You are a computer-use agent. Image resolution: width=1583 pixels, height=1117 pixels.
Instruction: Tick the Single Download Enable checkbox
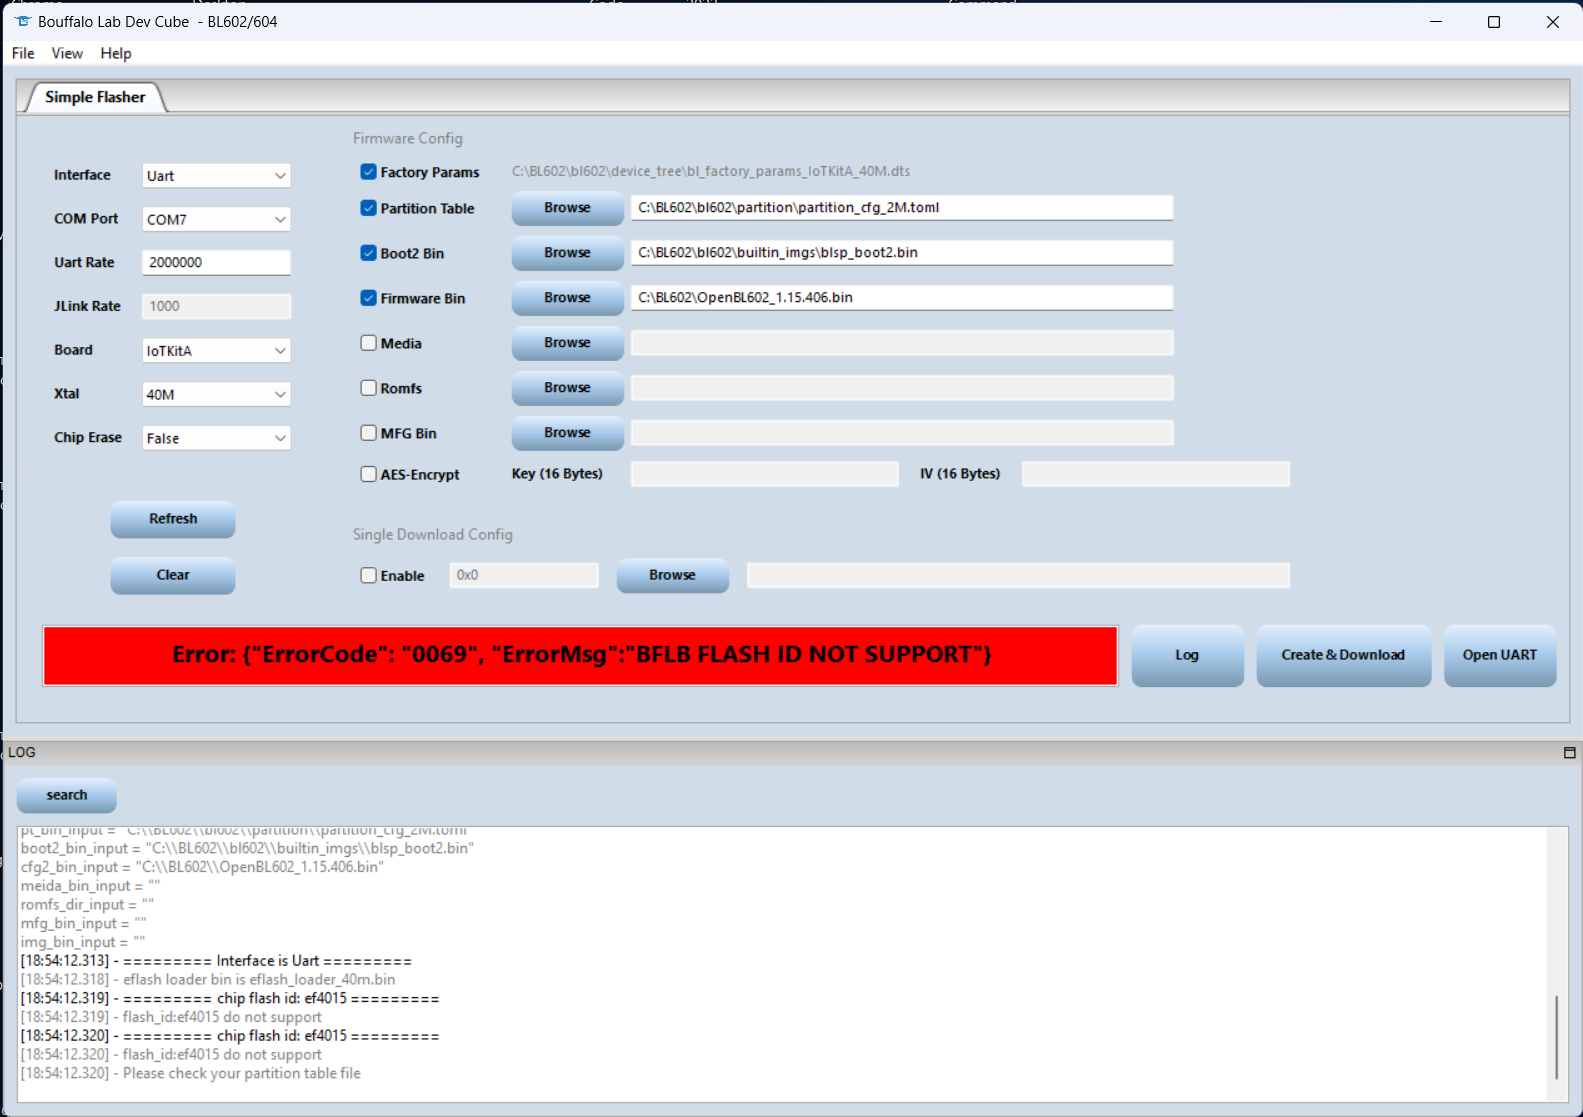click(369, 575)
